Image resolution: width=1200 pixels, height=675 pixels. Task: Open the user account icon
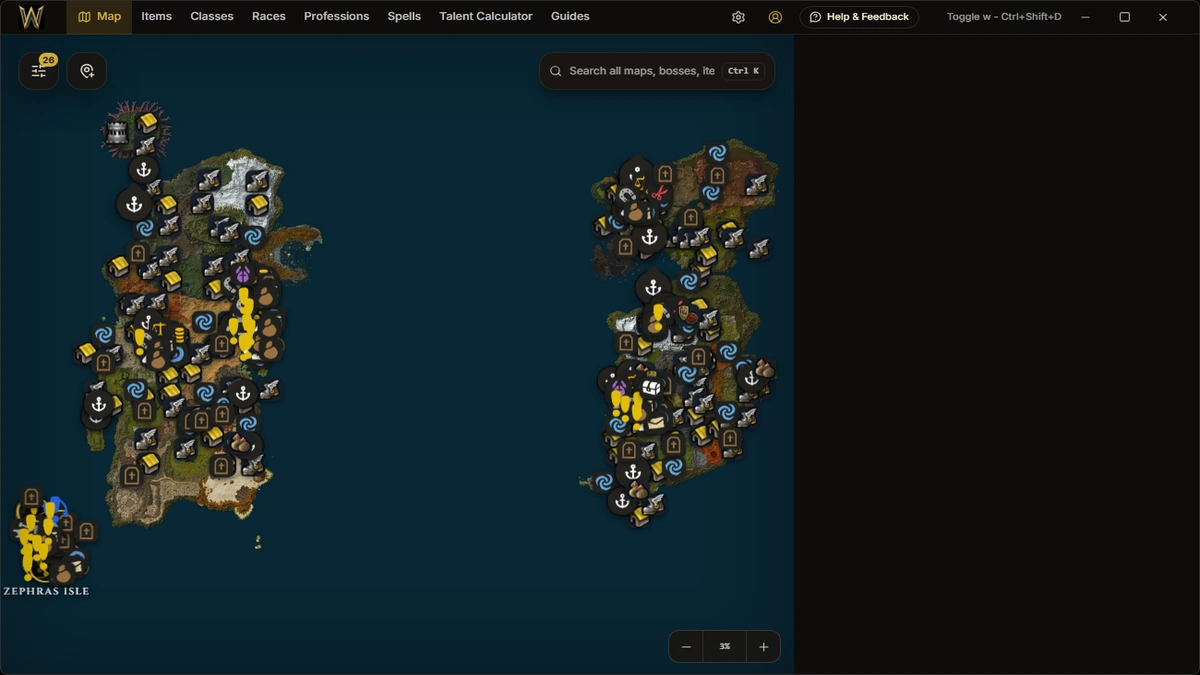click(775, 17)
